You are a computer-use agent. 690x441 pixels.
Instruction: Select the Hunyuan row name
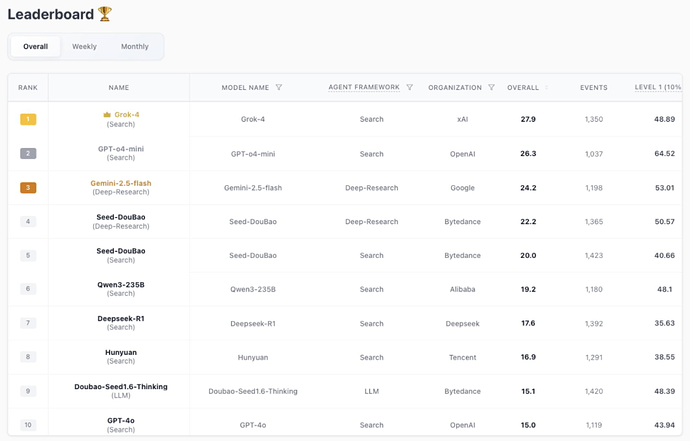point(120,353)
